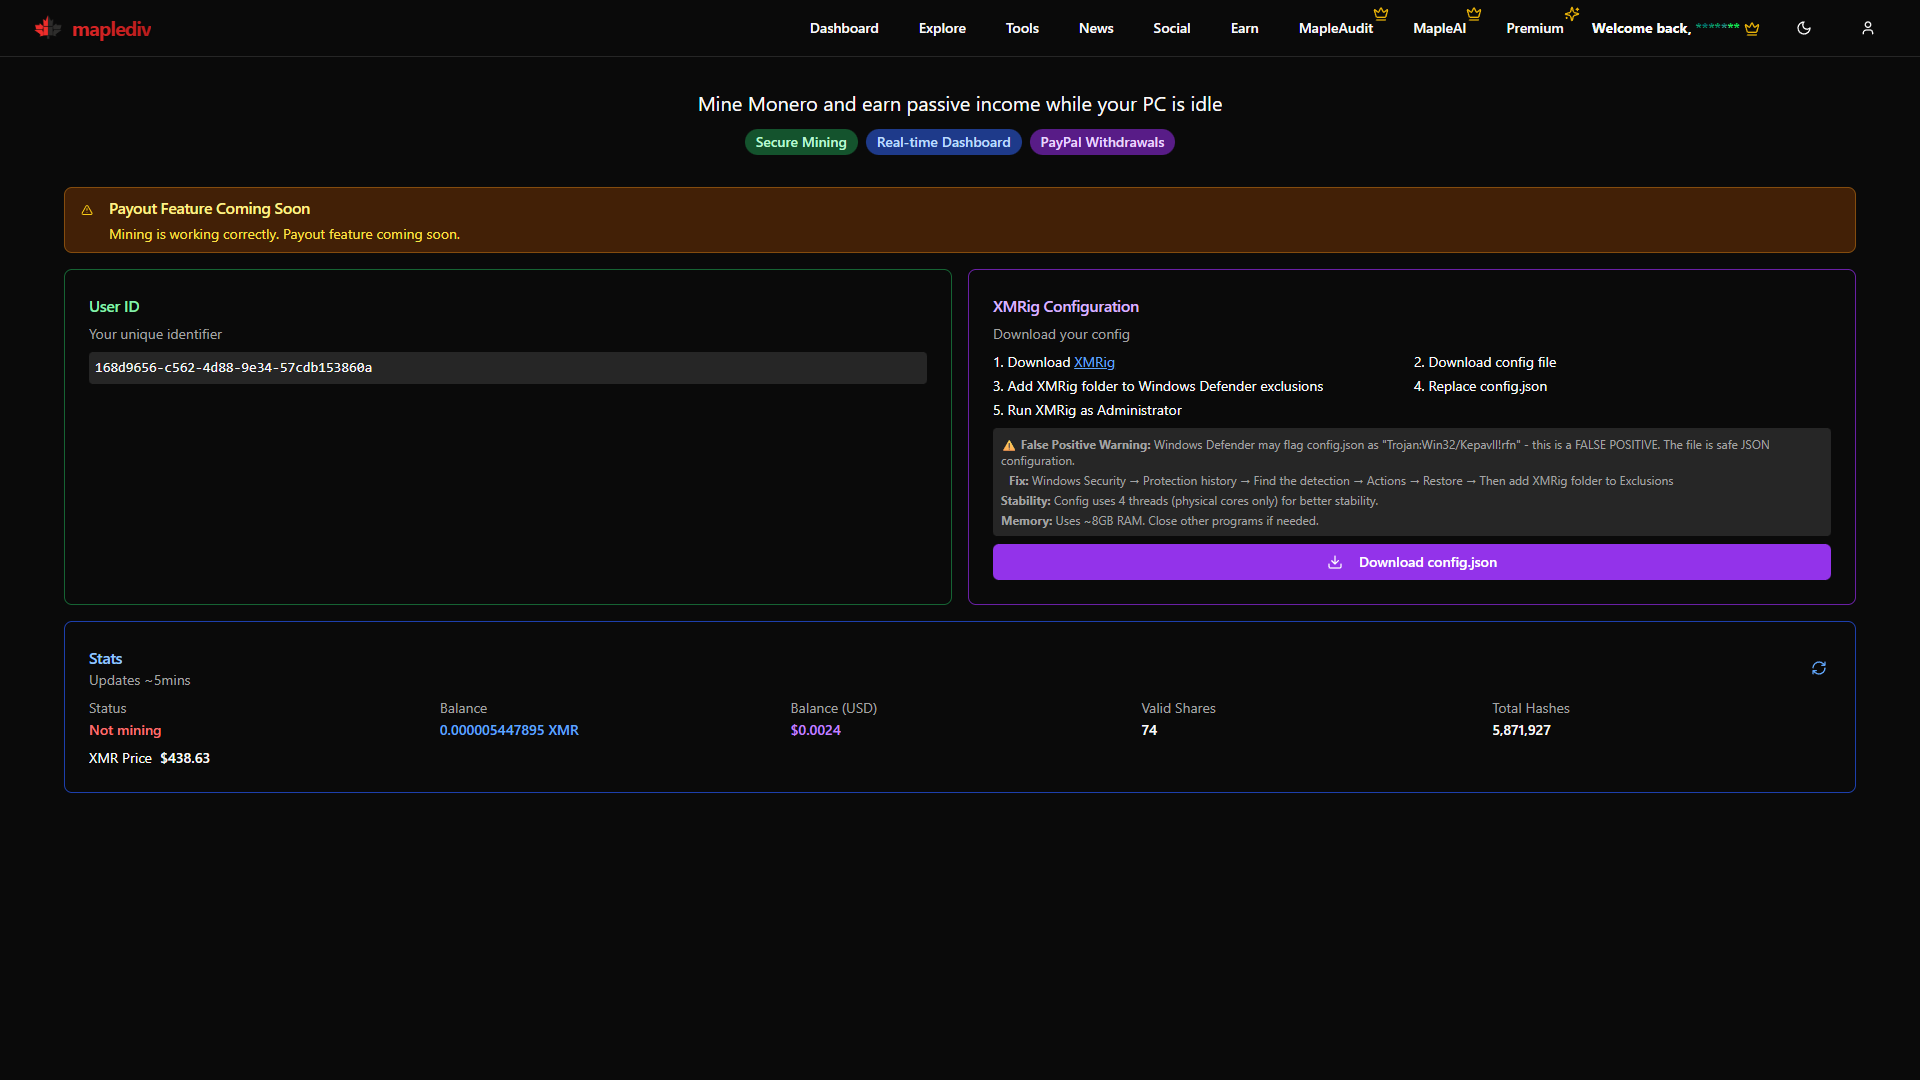Click the maplediv maple leaf logo
The height and width of the screenshot is (1080, 1920).
coord(46,28)
